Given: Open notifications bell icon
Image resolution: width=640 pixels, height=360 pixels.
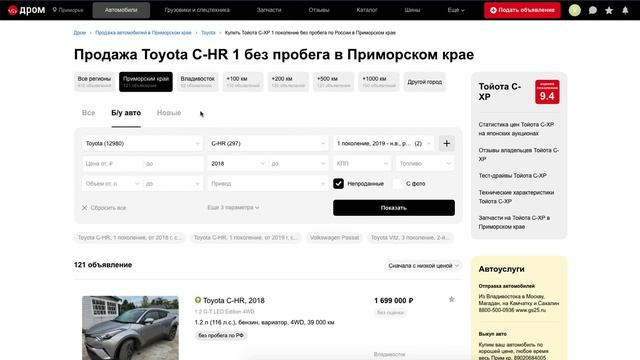Looking at the screenshot, I should click(625, 11).
